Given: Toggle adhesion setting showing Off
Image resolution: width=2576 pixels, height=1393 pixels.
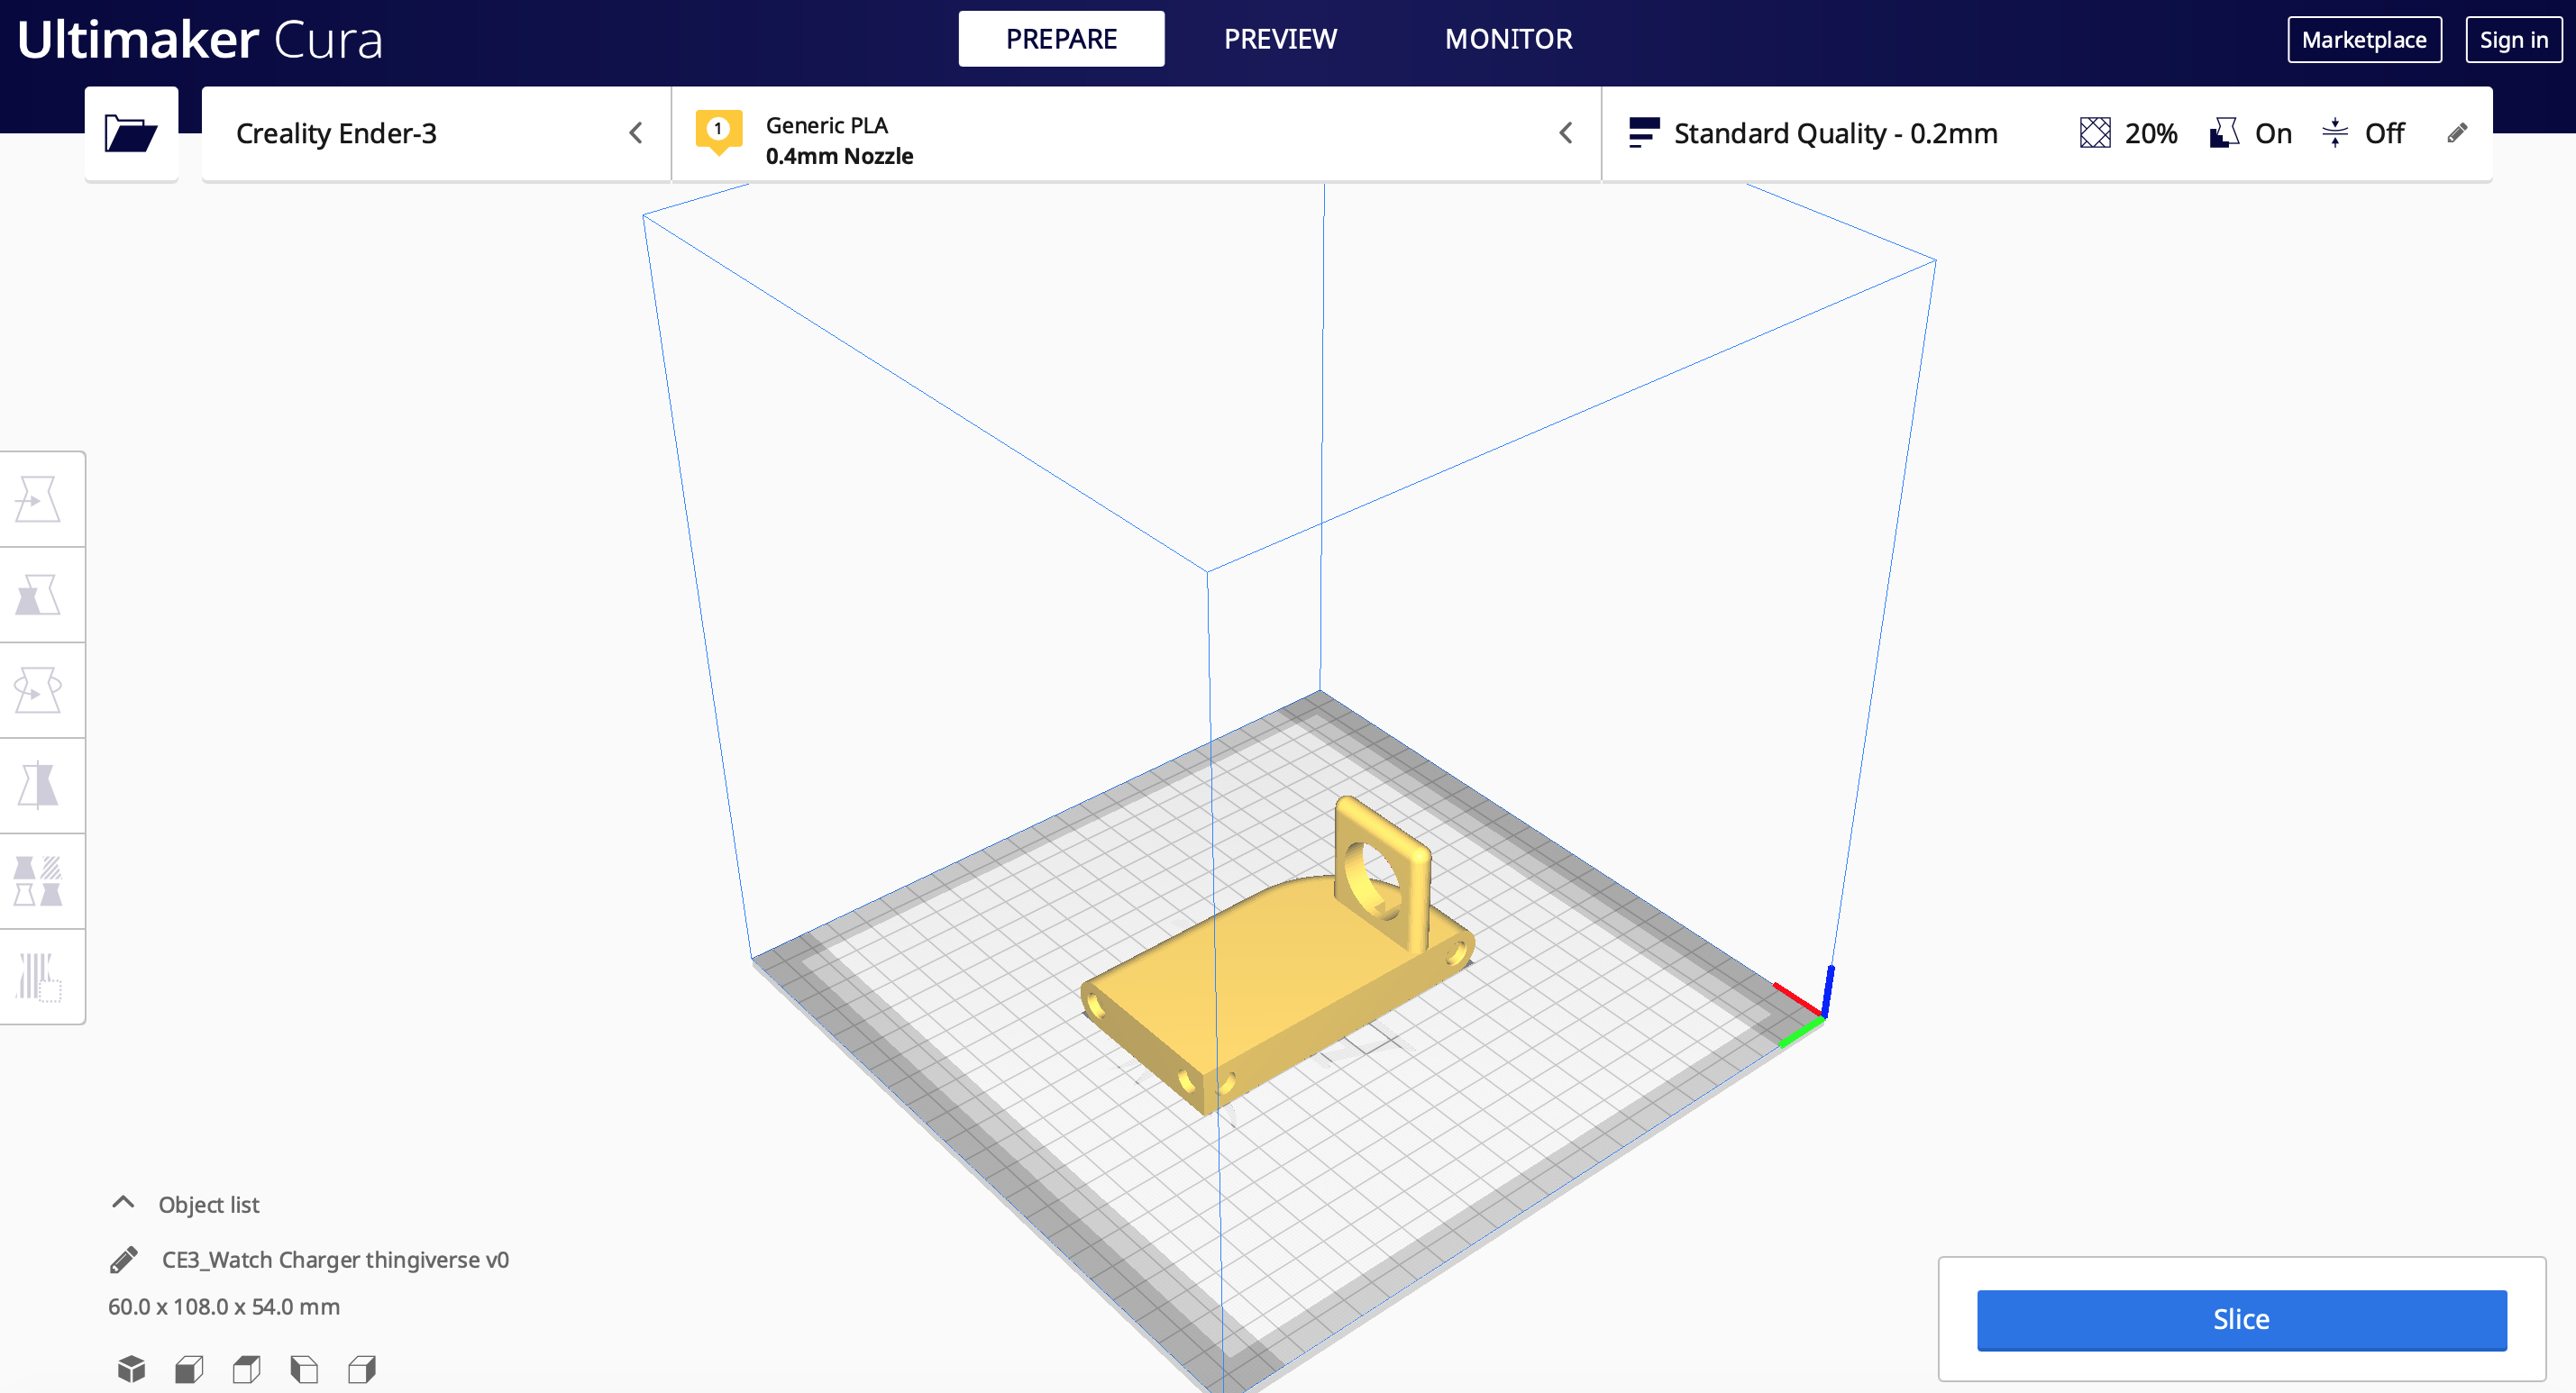Looking at the screenshot, I should point(2363,133).
